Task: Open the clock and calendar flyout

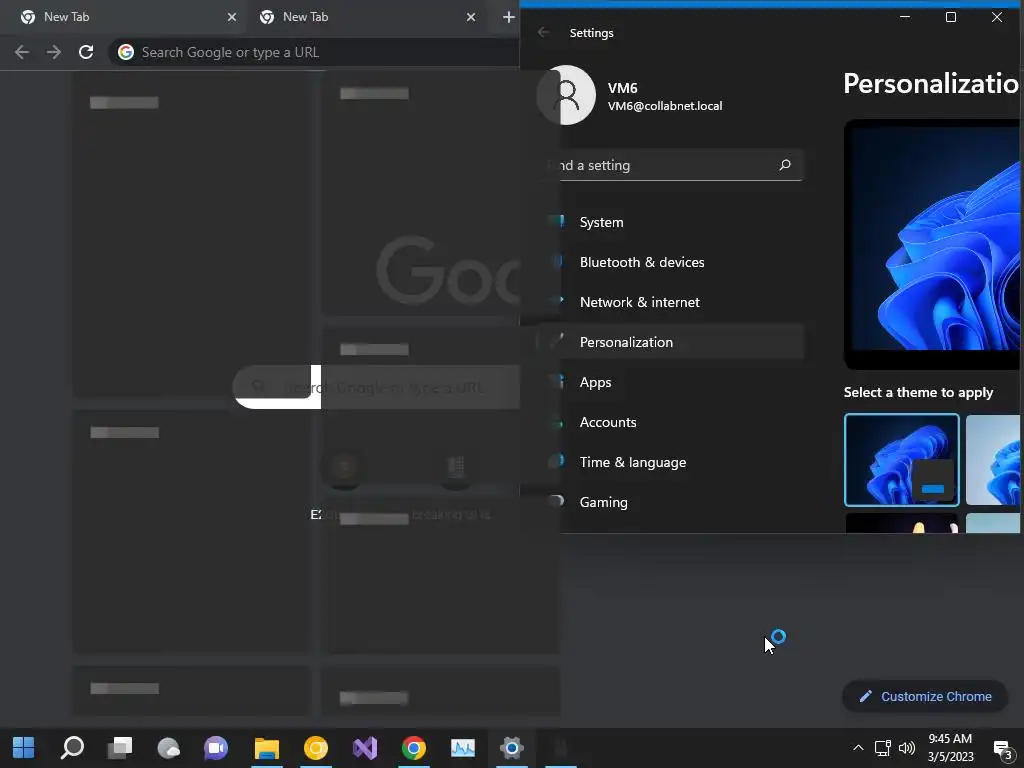Action: tap(950, 748)
